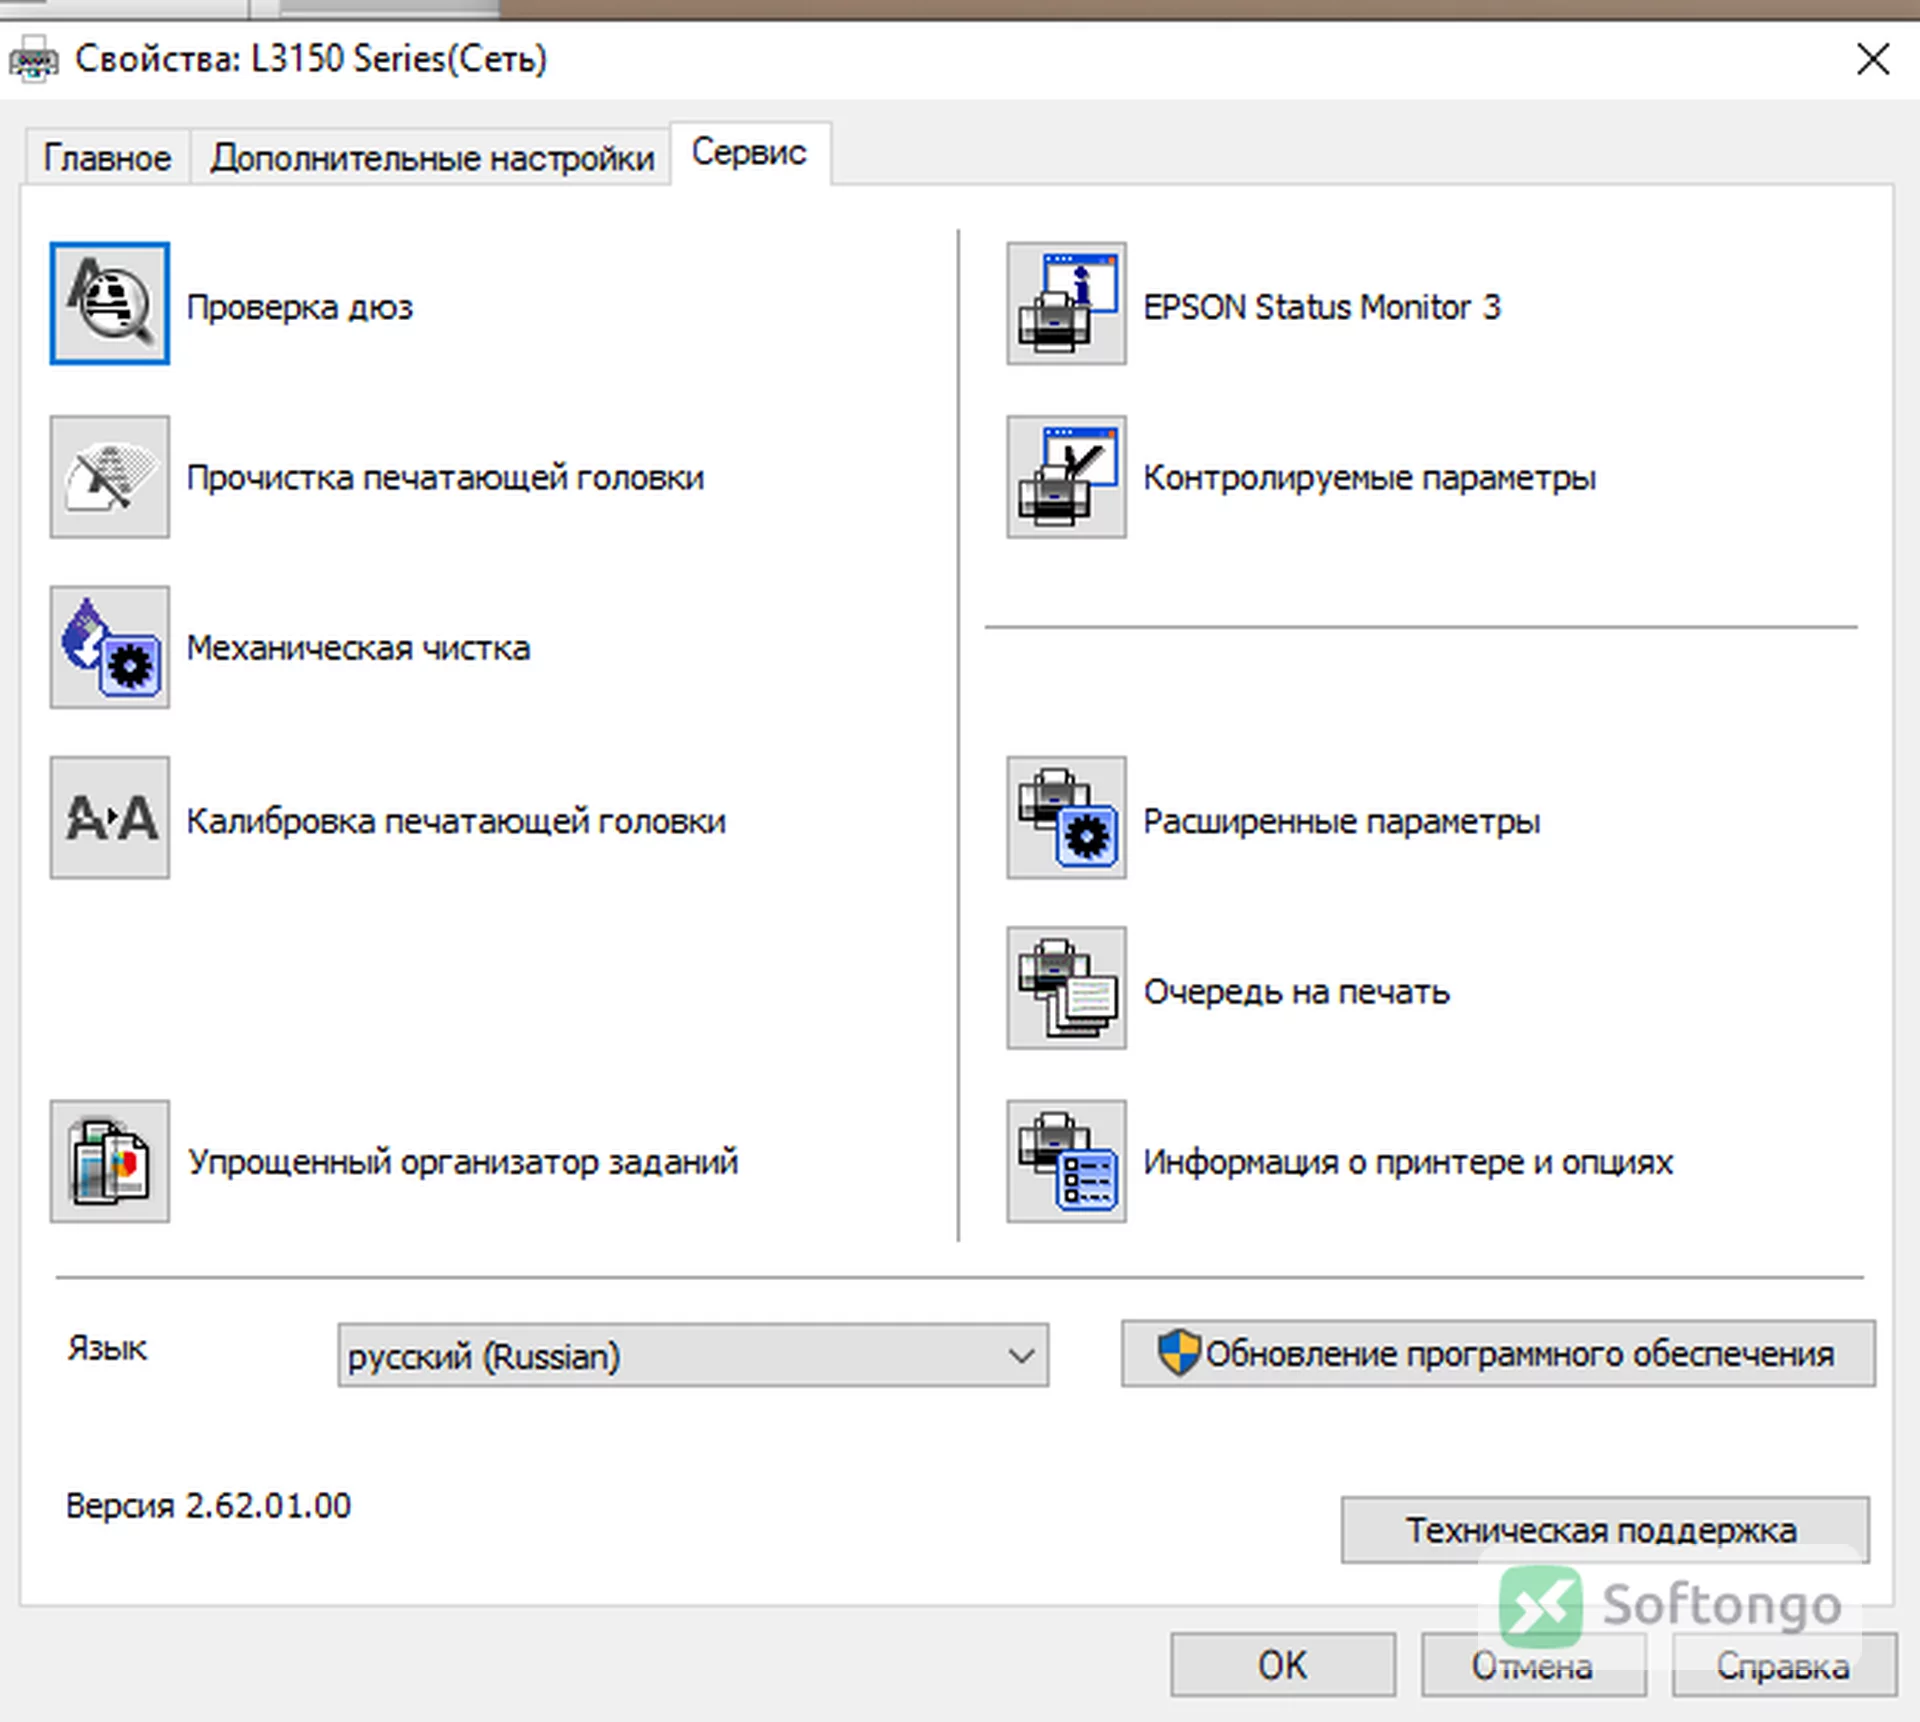
Task: Click the Версия 2.62.01.00 text
Action: 208,1505
